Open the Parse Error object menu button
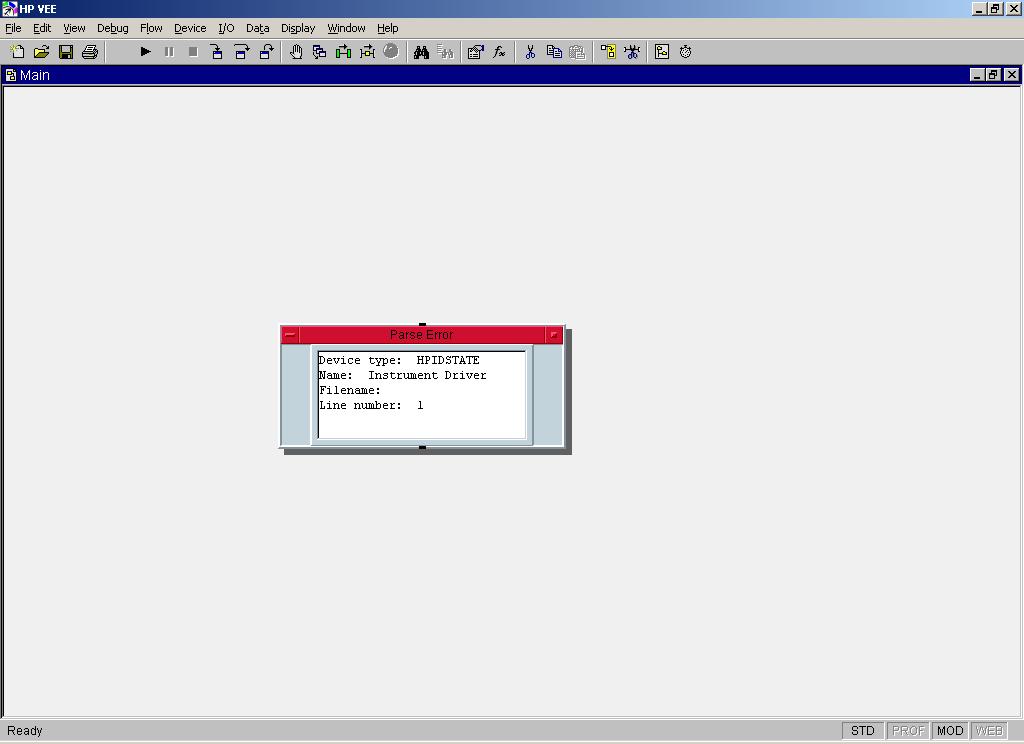The height and width of the screenshot is (744, 1024). 290,335
